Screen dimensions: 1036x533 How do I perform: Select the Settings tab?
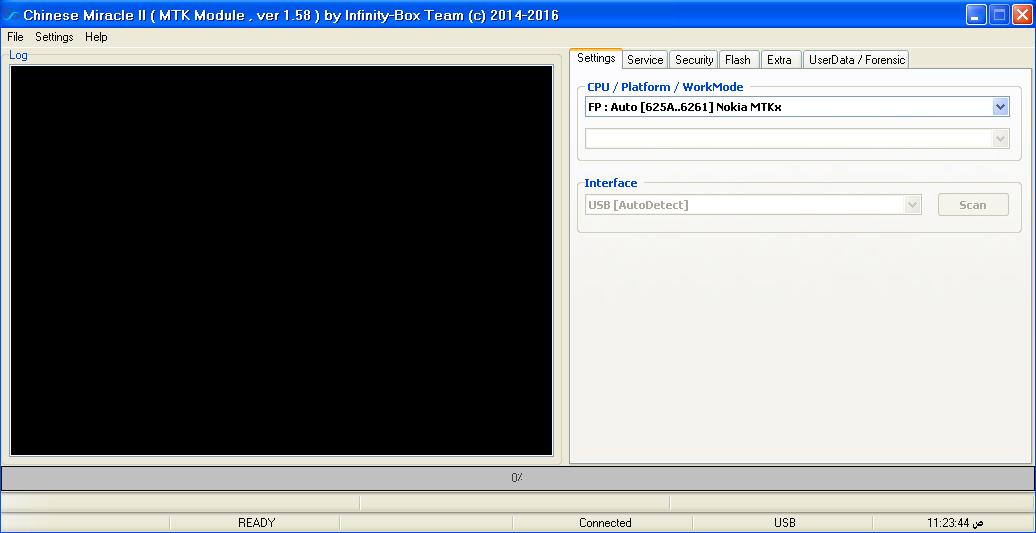point(596,58)
